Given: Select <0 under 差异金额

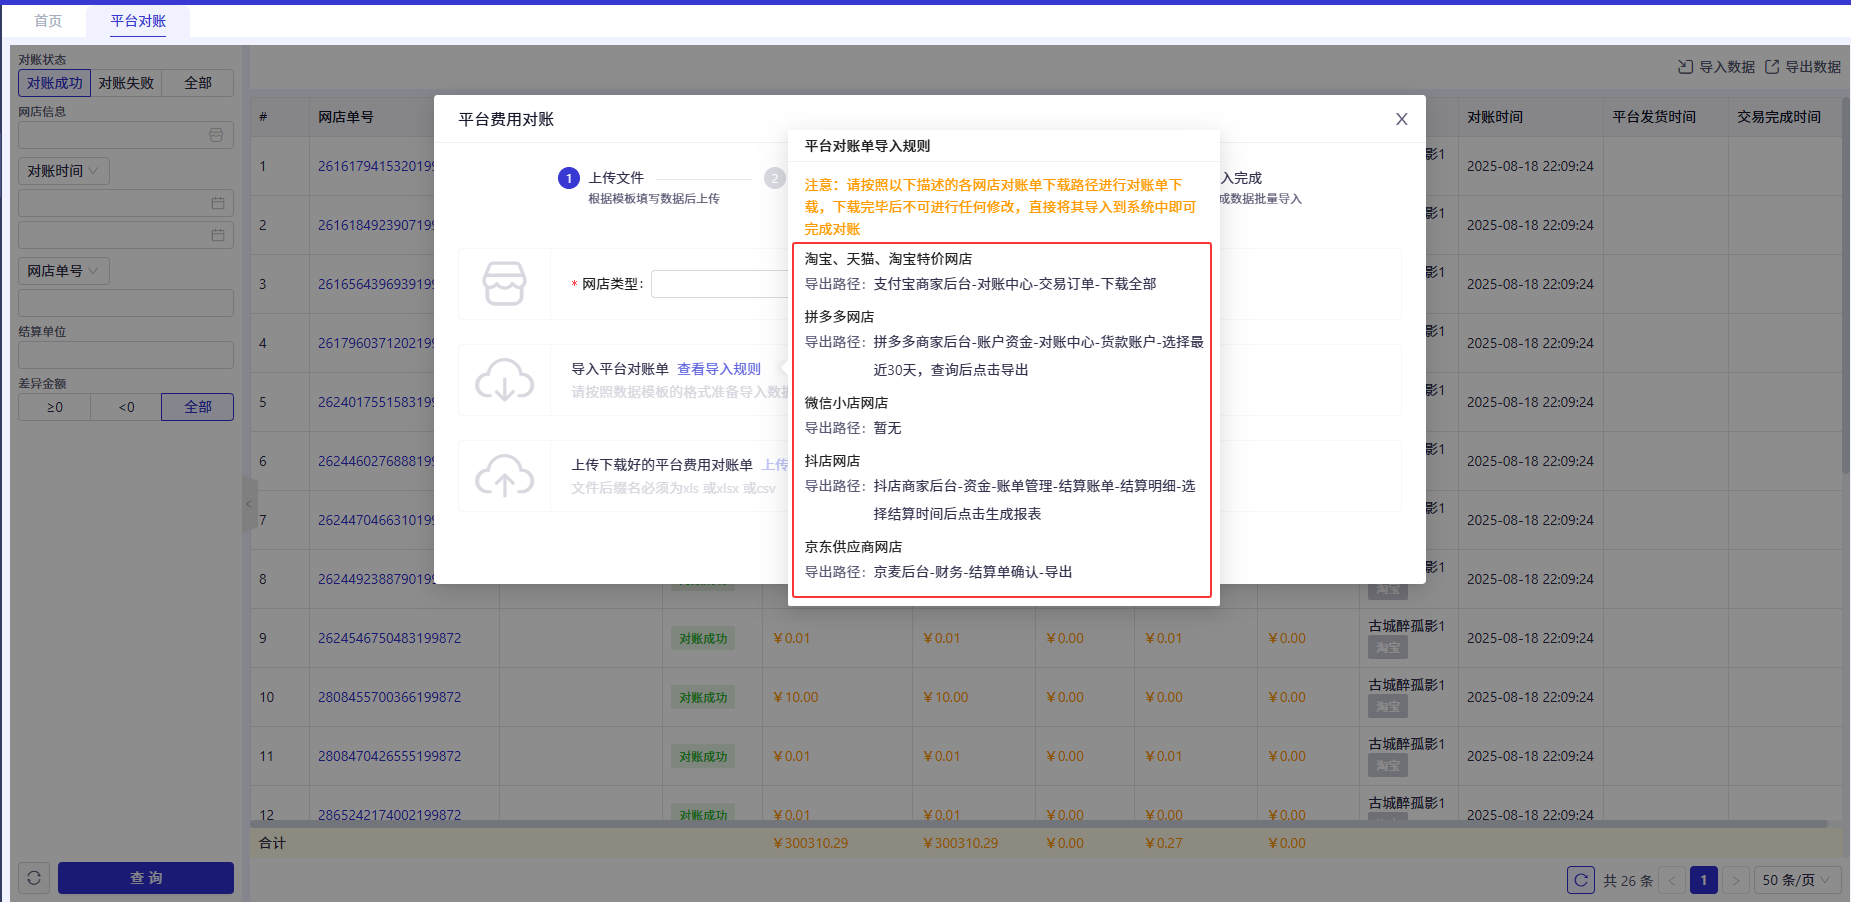Looking at the screenshot, I should click(126, 407).
